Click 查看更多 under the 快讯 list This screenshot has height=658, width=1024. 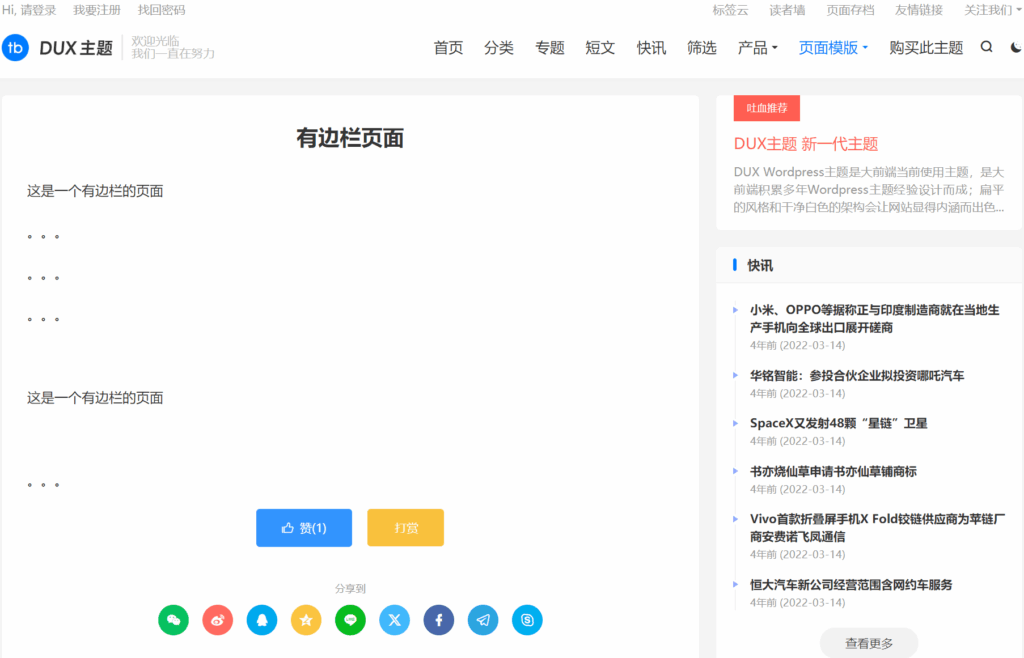pyautogui.click(x=869, y=643)
